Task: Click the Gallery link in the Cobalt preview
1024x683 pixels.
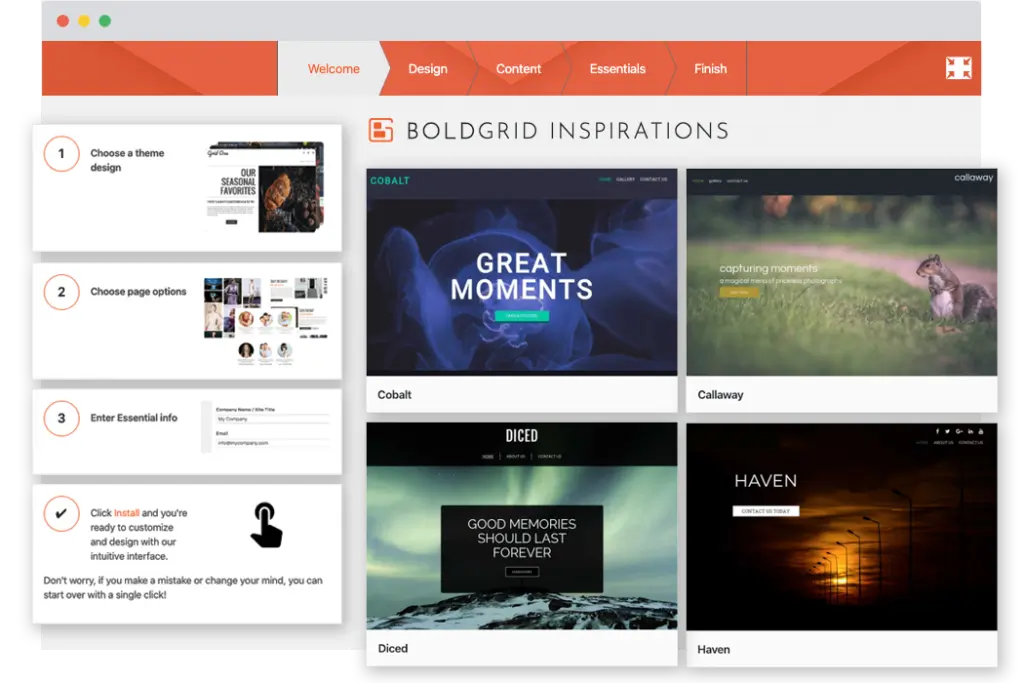Action: (625, 180)
